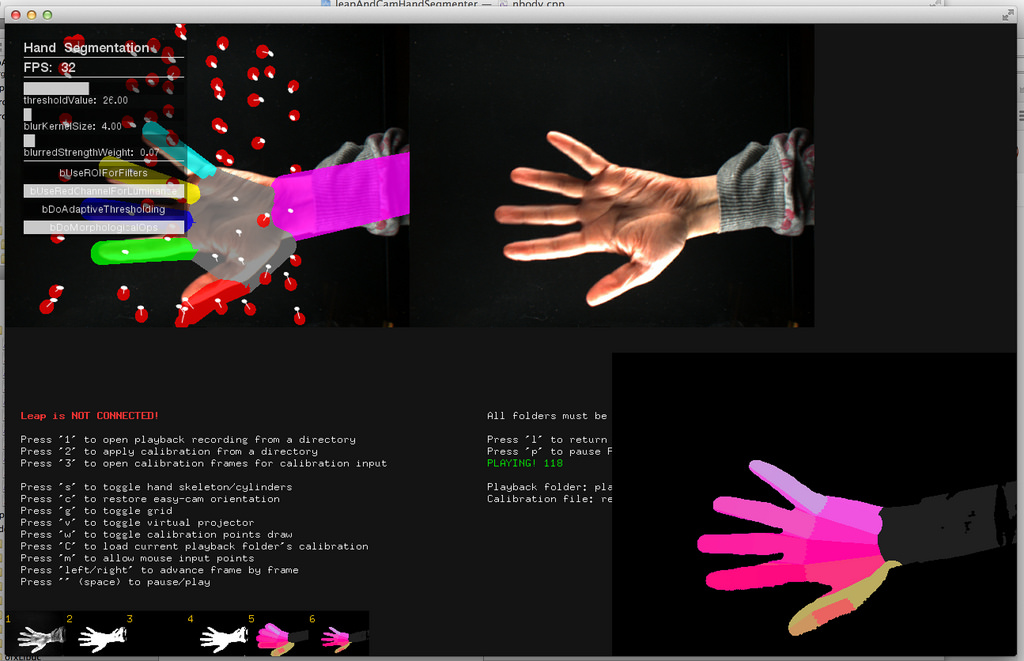This screenshot has width=1024, height=661.
Task: Toggle bUseRedChannelForLuminance option
Action: [104, 191]
